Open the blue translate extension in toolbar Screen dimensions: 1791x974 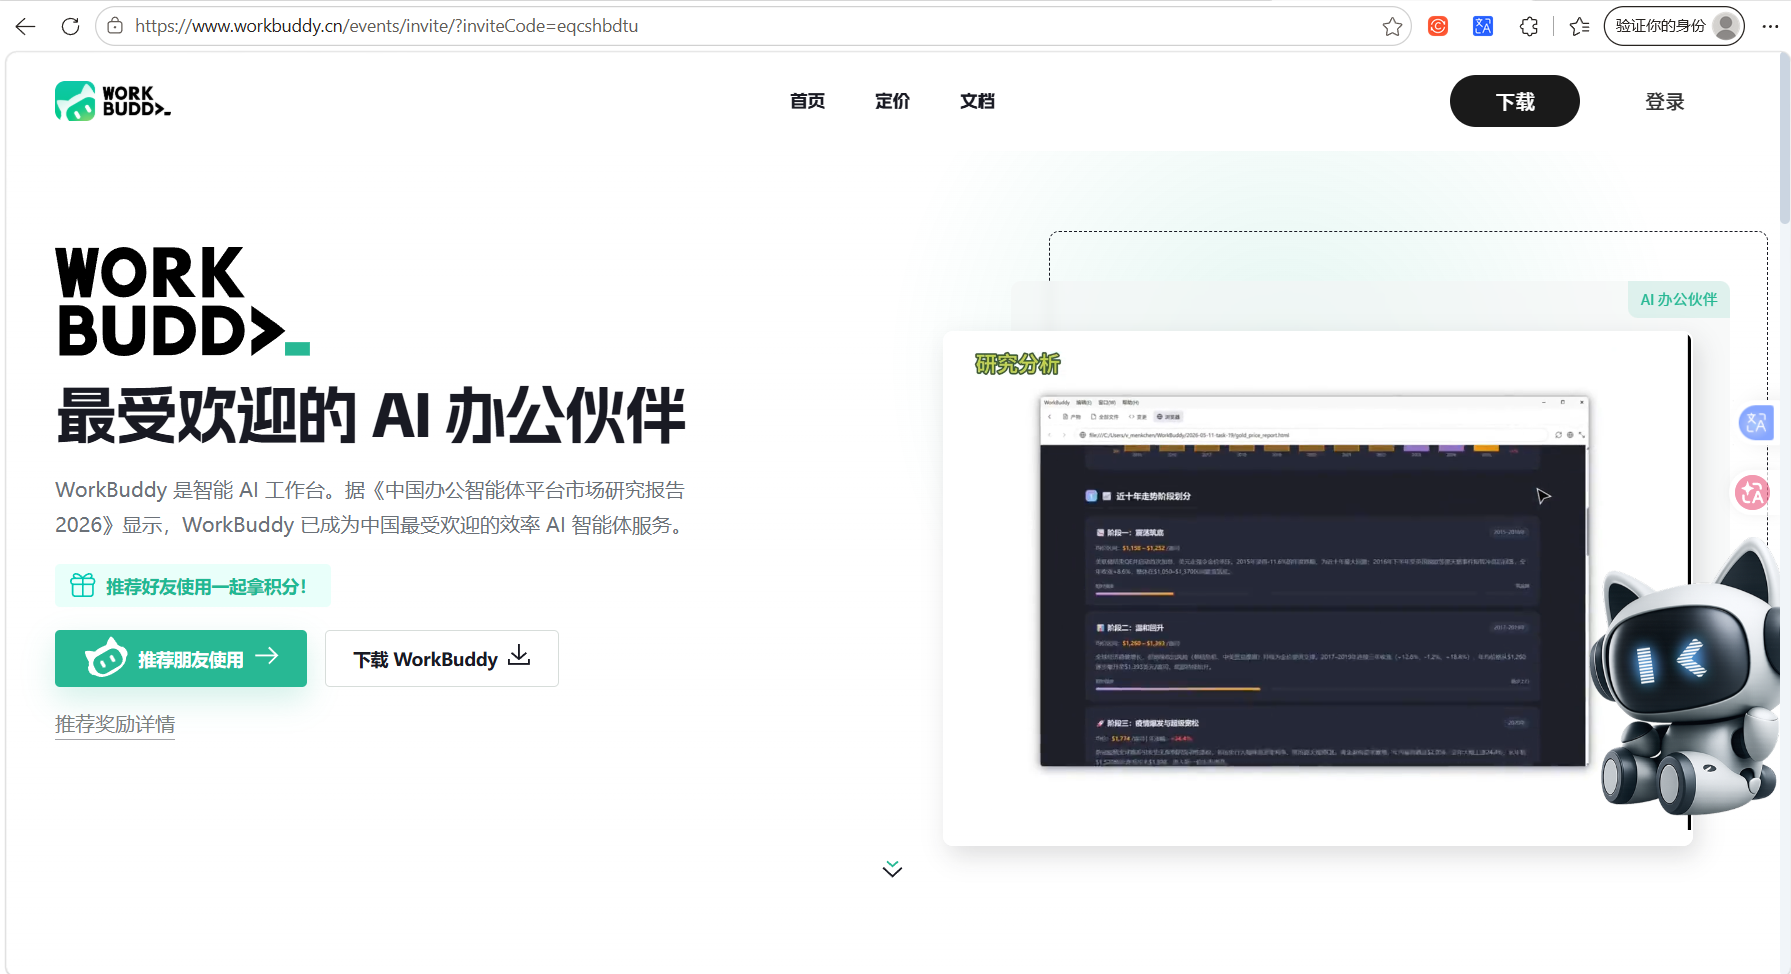click(x=1483, y=26)
